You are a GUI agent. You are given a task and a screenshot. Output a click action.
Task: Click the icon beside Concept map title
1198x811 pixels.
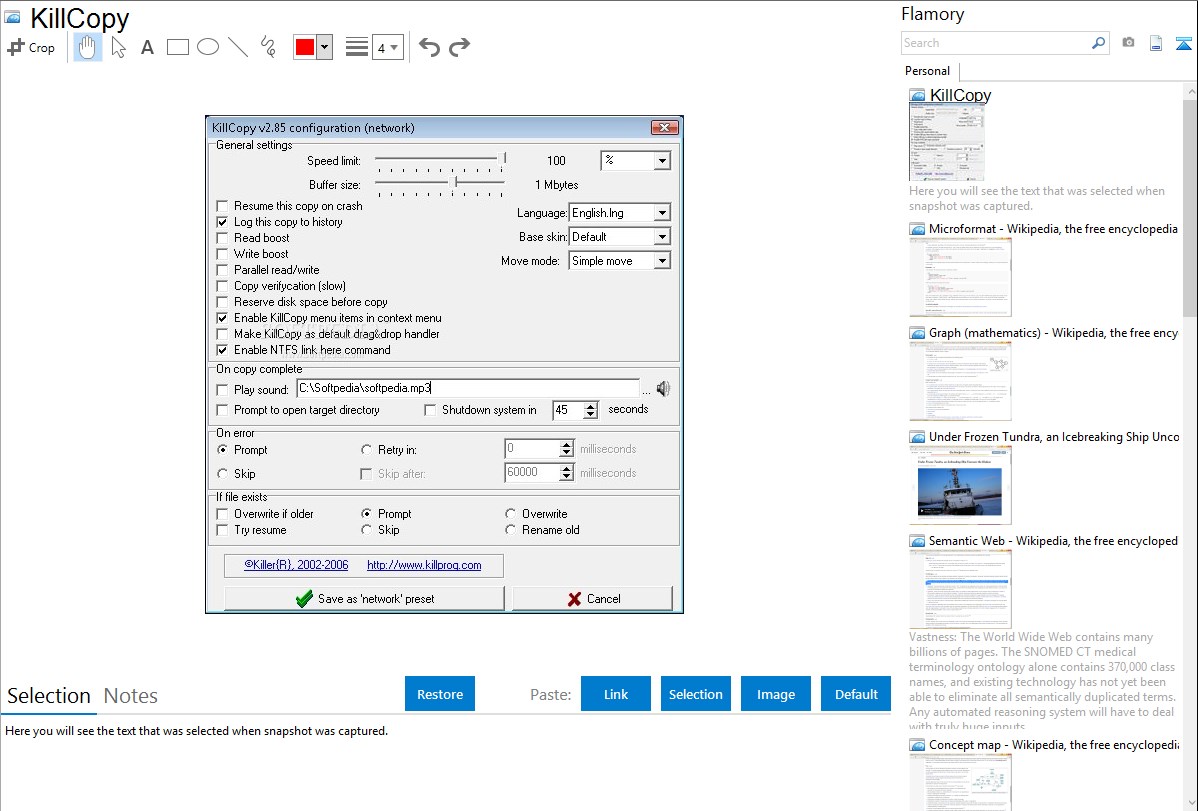[x=917, y=745]
